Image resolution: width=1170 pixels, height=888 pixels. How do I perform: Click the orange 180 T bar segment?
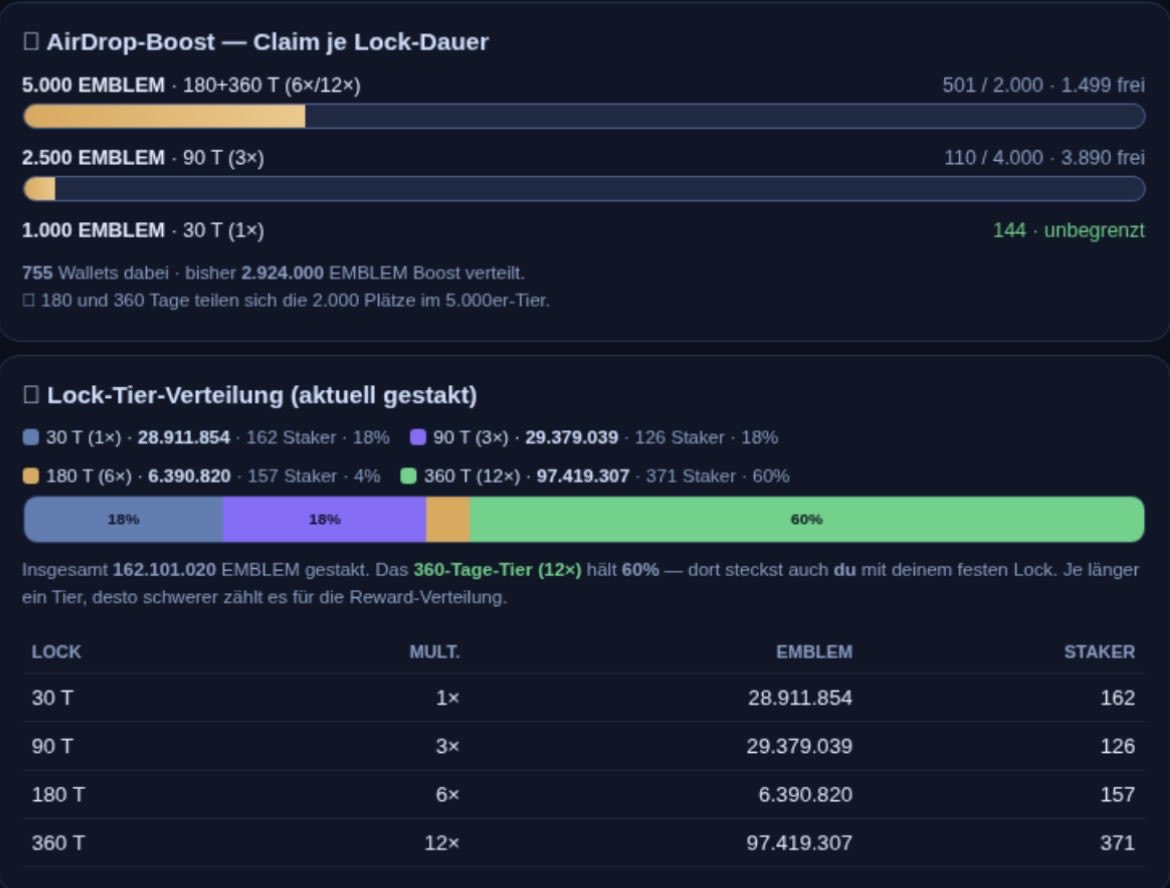(x=448, y=519)
